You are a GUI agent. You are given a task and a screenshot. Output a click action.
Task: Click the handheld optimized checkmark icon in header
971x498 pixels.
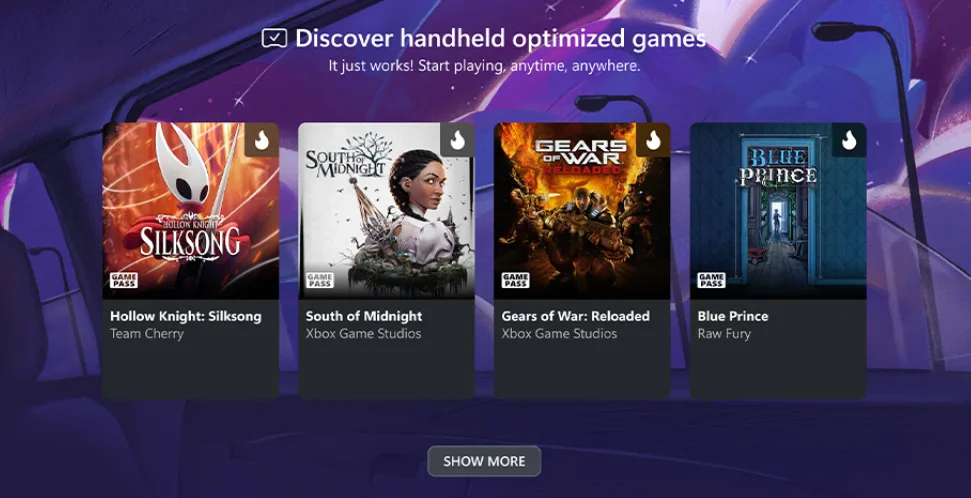[274, 38]
